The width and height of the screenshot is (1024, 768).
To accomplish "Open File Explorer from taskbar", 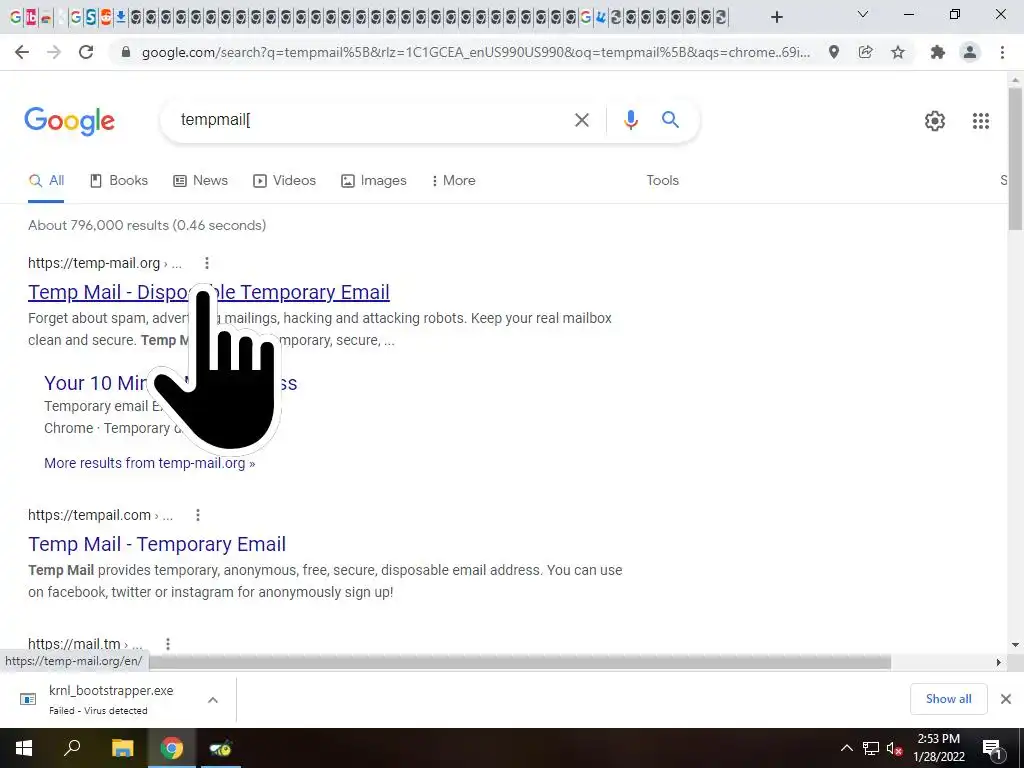I will (x=122, y=748).
